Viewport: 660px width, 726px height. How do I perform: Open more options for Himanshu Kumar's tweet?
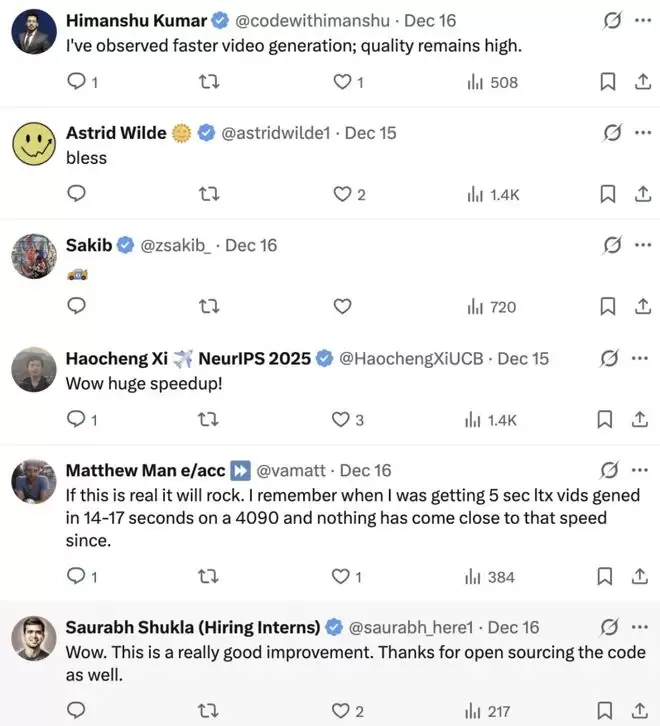click(x=640, y=20)
